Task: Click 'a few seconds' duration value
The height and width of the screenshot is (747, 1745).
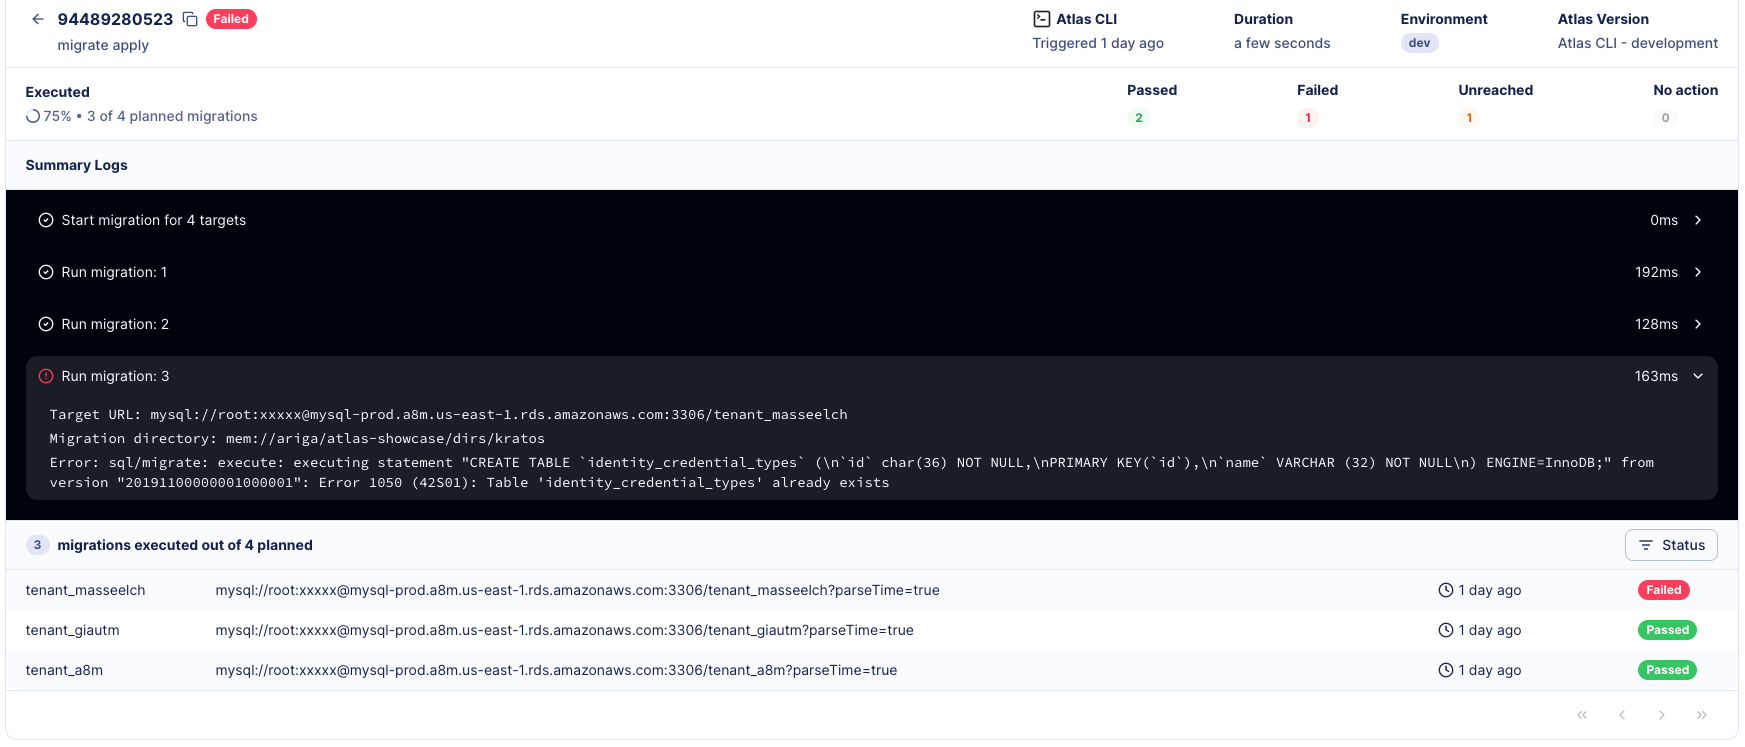Action: [1282, 43]
